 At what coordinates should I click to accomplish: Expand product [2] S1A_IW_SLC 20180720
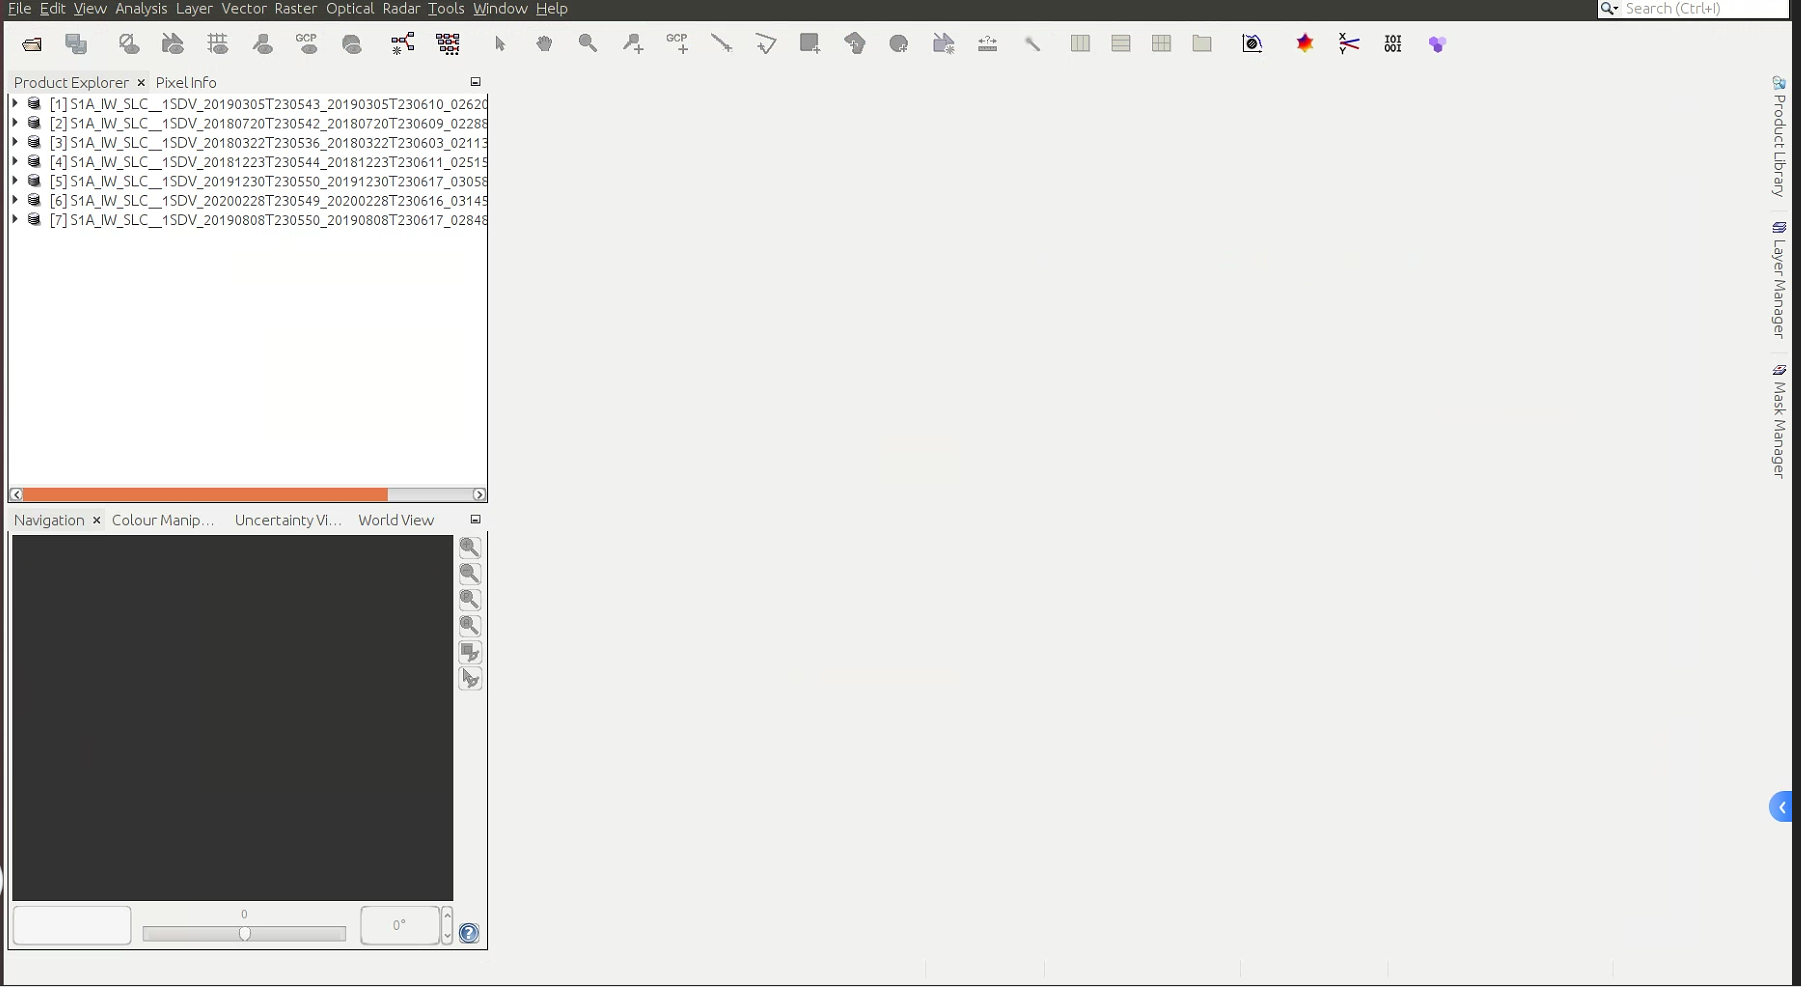point(15,123)
